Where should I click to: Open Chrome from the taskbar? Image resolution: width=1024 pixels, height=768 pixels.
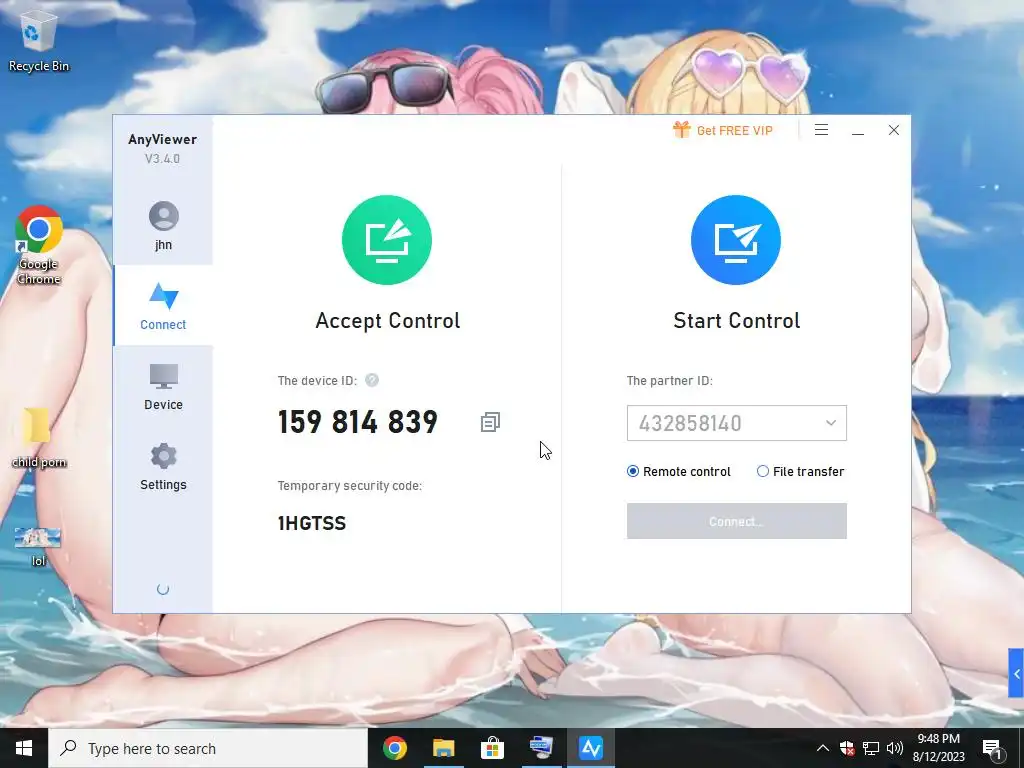pos(394,748)
